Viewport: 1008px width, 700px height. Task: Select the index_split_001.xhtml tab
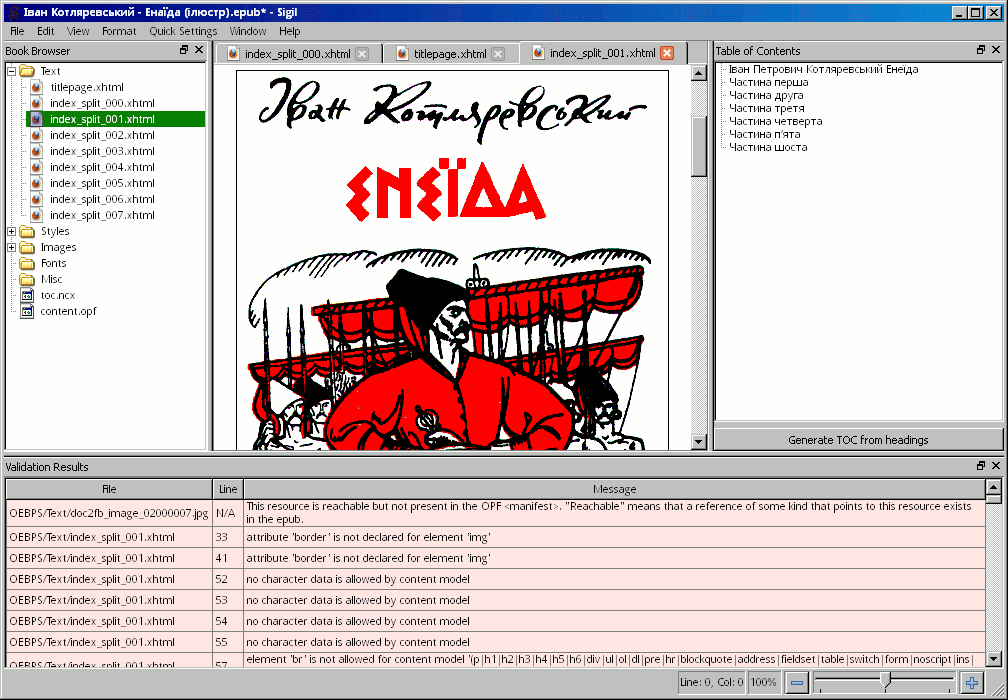click(x=602, y=53)
